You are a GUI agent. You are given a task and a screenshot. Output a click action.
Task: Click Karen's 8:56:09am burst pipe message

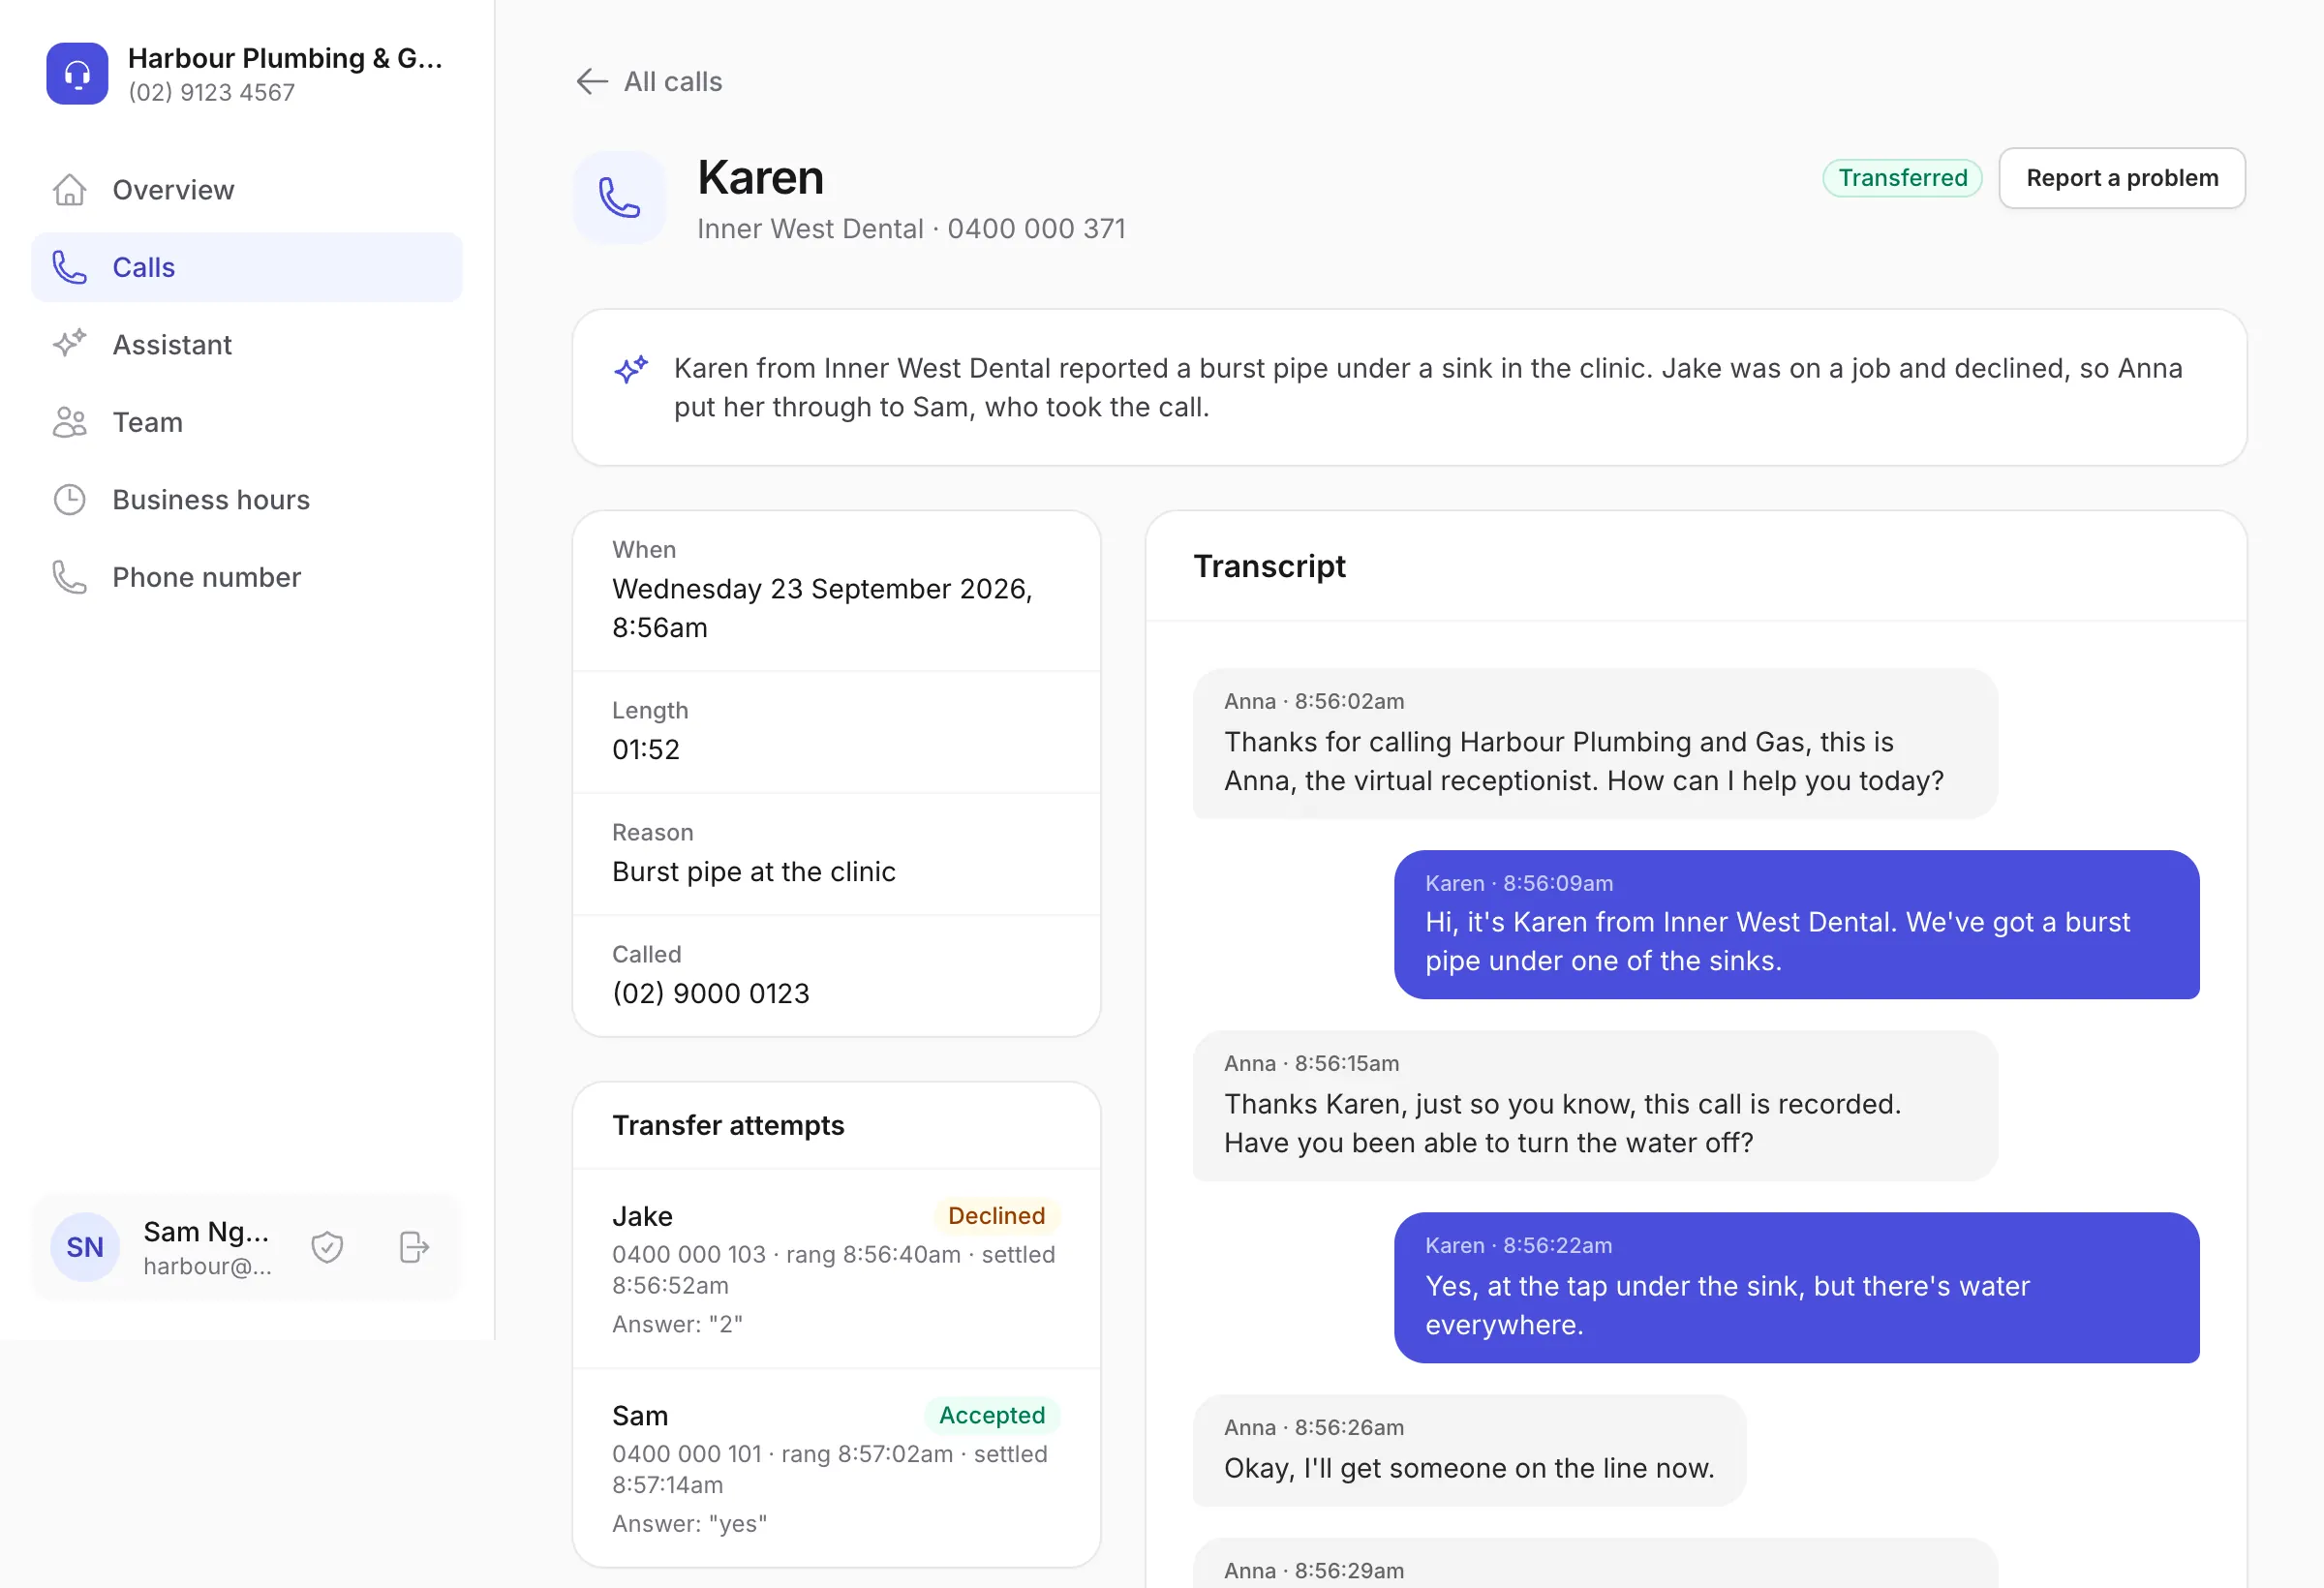point(1796,924)
